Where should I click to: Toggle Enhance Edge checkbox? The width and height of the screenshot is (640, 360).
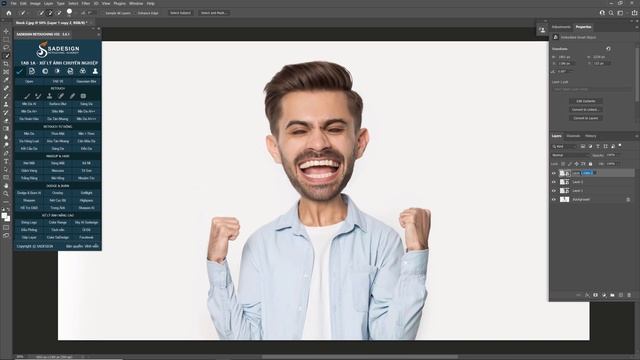(x=135, y=13)
